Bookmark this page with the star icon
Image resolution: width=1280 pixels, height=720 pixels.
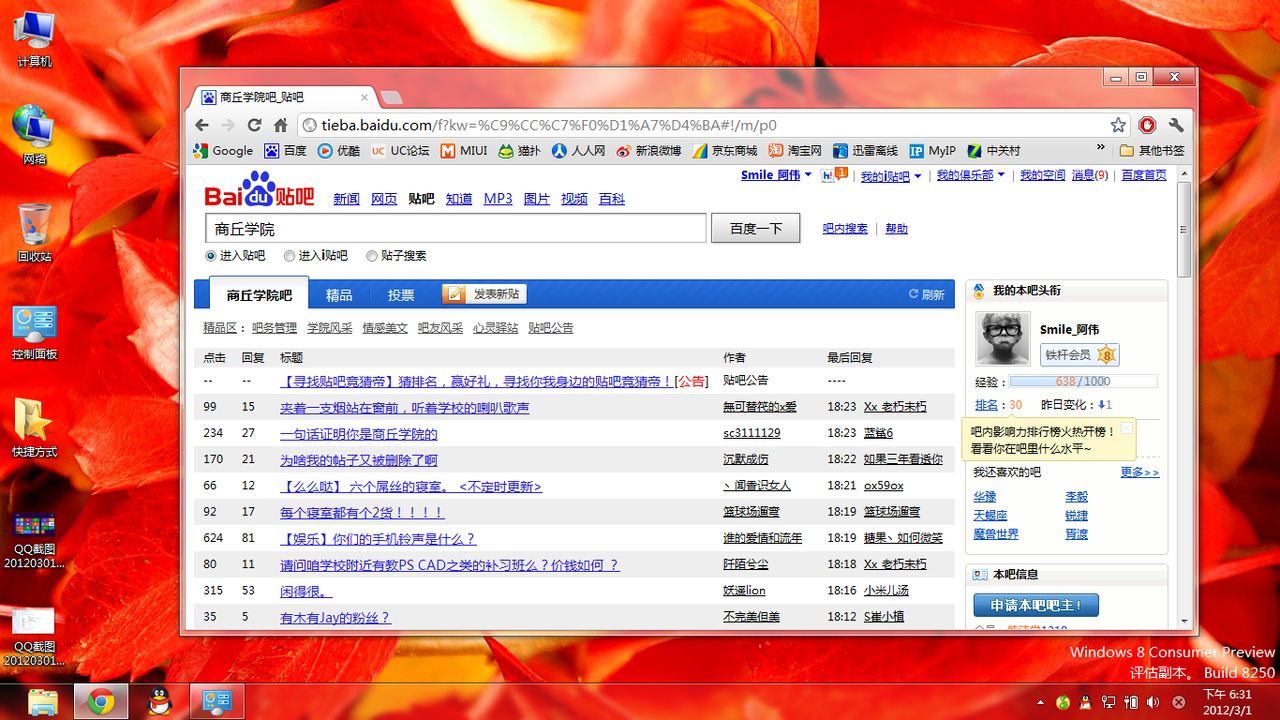click(x=1118, y=125)
